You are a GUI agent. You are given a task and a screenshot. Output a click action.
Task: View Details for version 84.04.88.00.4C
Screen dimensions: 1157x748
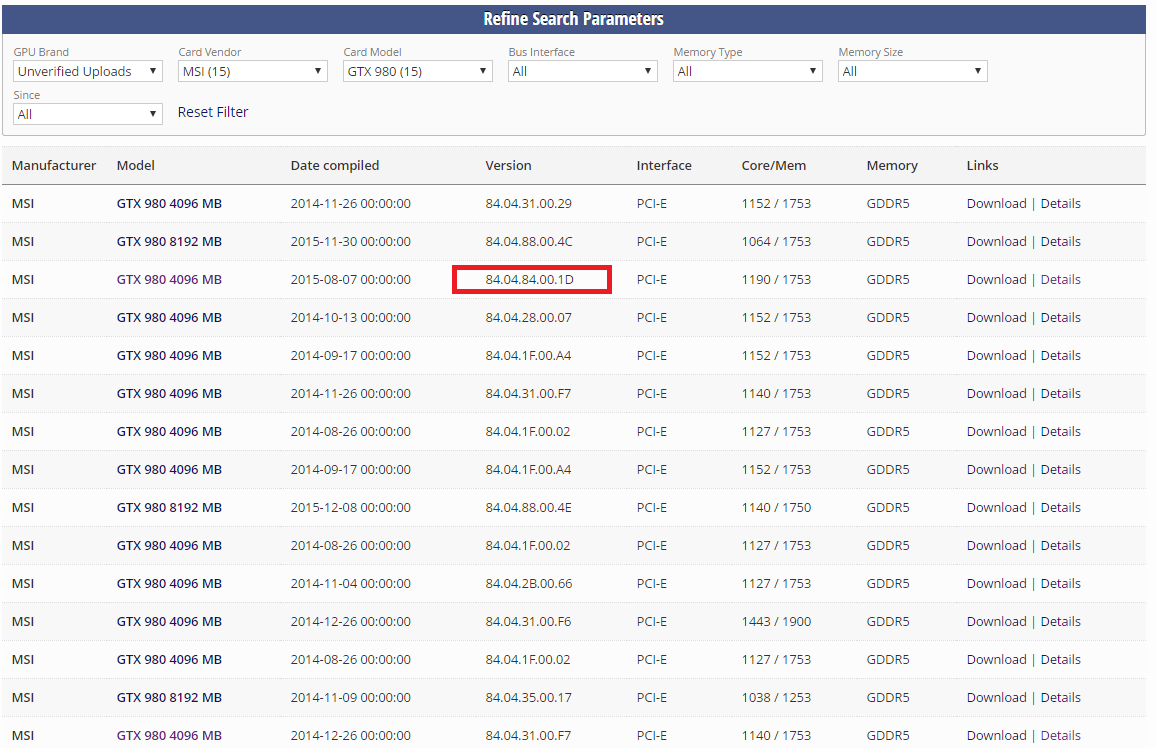click(x=1060, y=241)
